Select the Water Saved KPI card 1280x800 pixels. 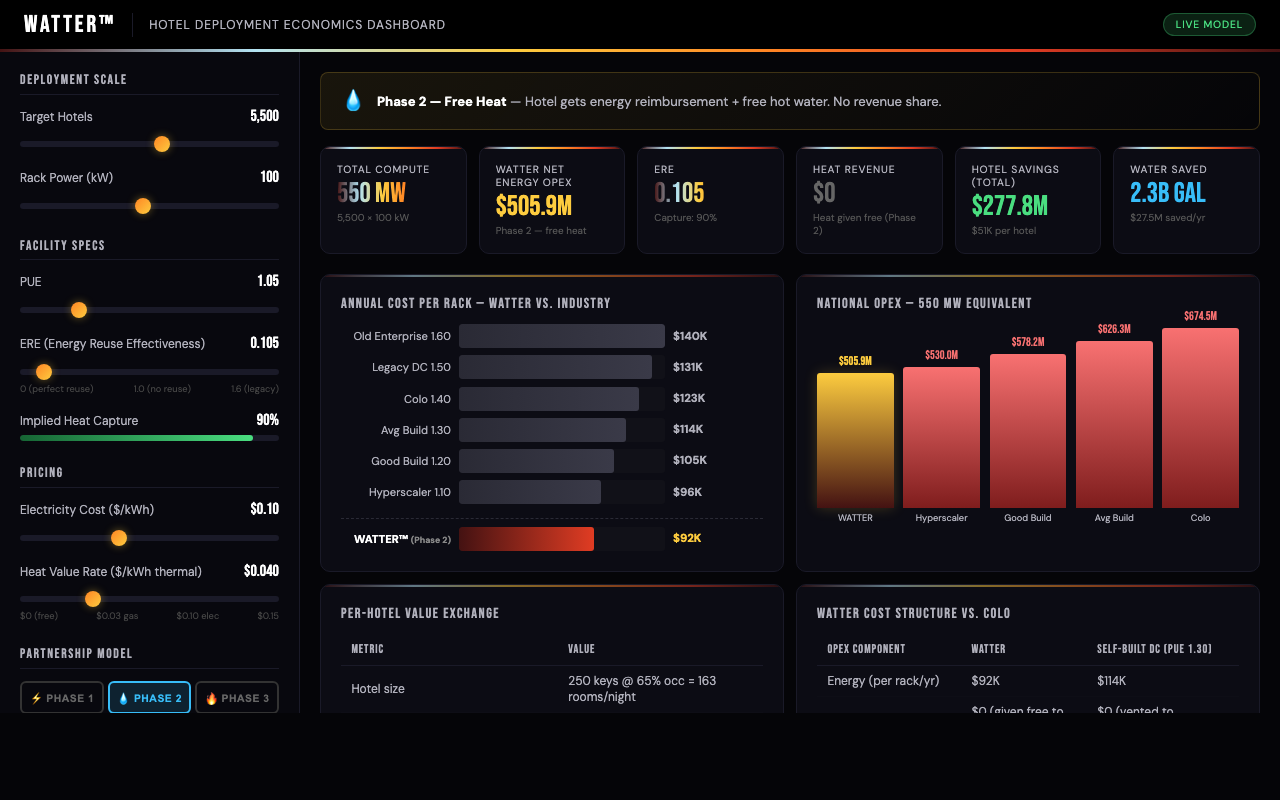click(x=1185, y=200)
